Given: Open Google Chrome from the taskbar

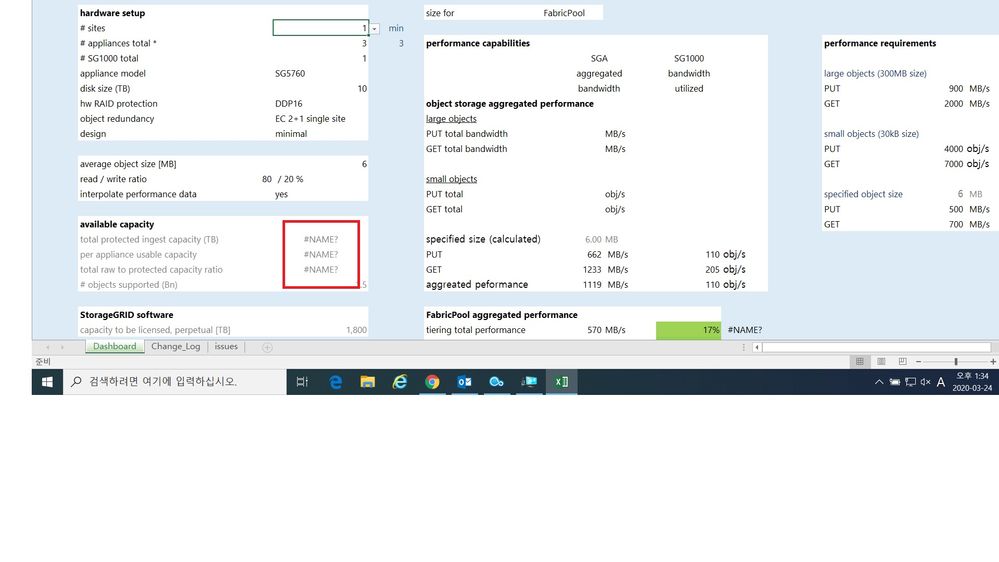Looking at the screenshot, I should point(432,382).
